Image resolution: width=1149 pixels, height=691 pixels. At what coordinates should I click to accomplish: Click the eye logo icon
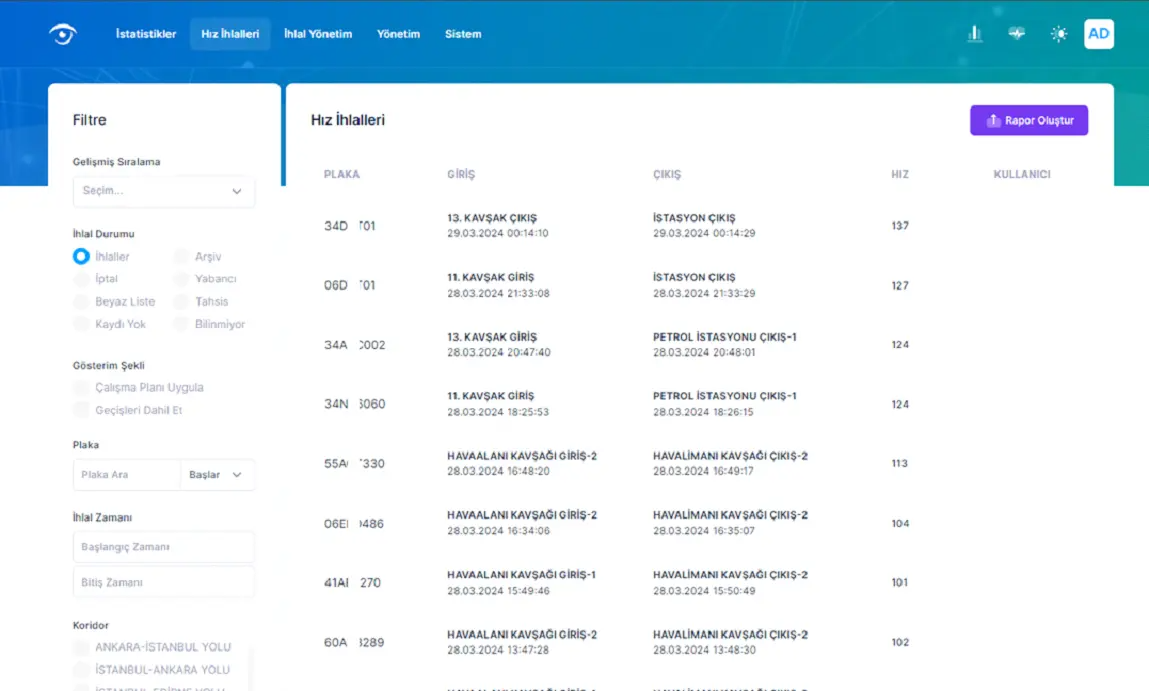[63, 34]
